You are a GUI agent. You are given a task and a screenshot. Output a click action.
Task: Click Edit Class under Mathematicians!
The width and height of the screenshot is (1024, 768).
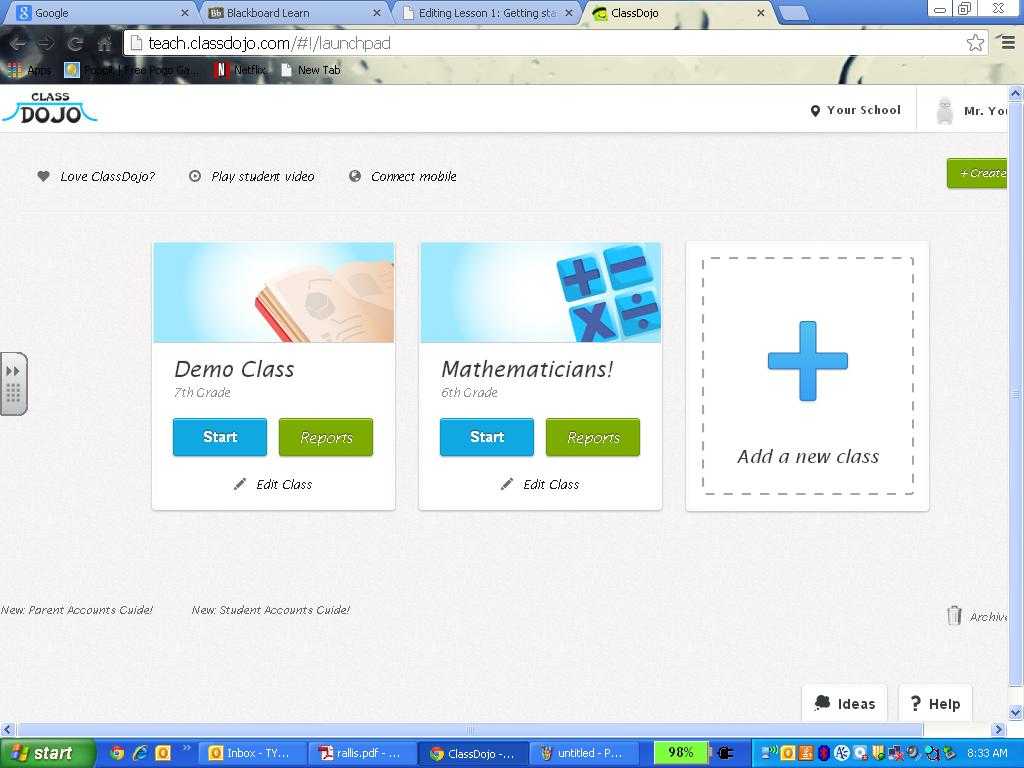pos(551,484)
